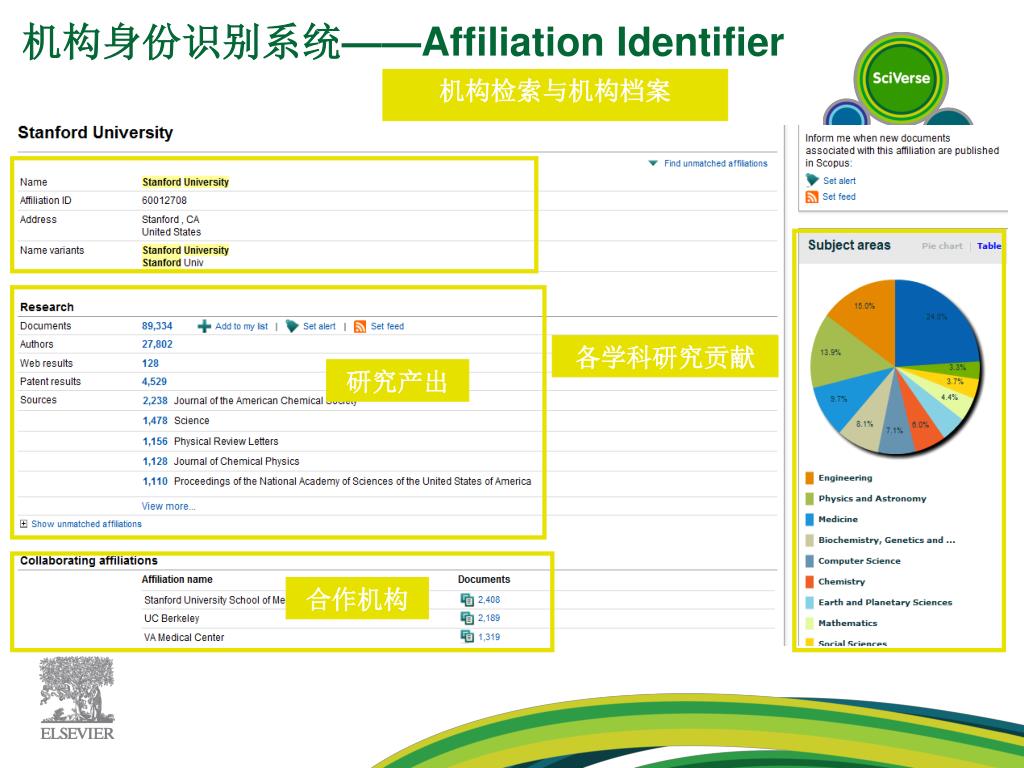Open the 4,529 patent results link
Screen dimensions: 1024x768
[154, 381]
